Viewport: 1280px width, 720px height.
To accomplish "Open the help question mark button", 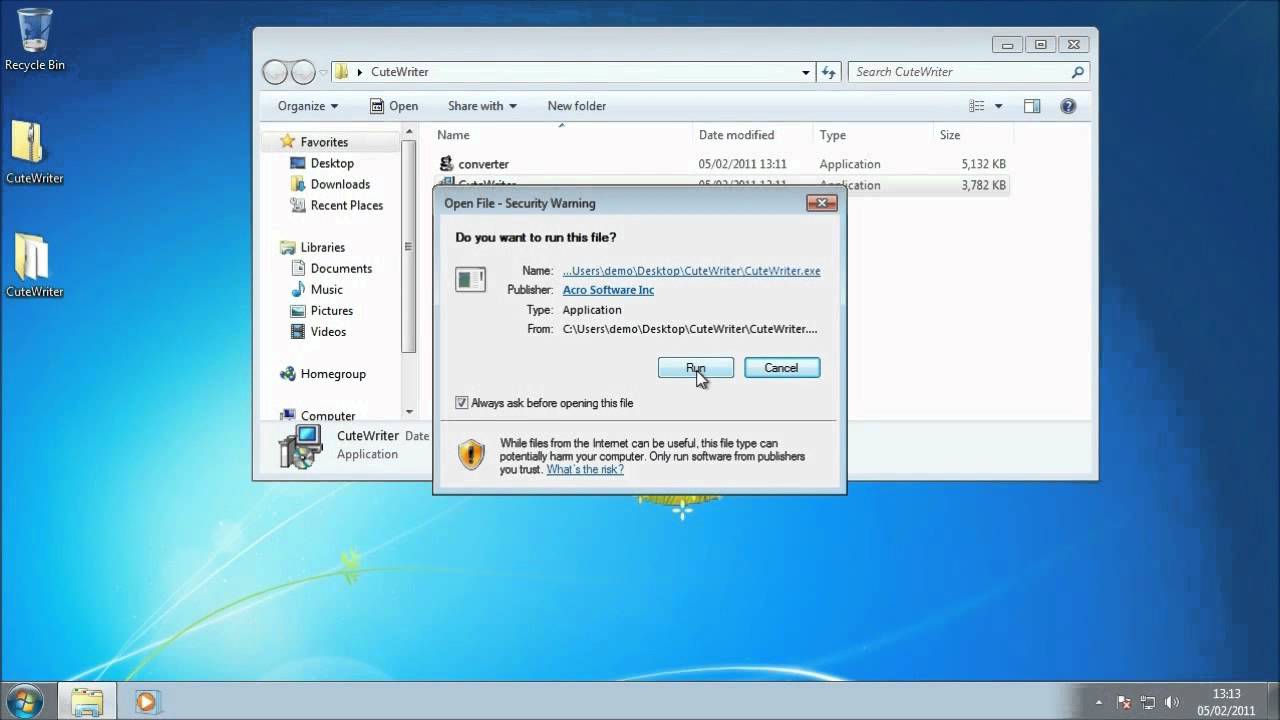I will coord(1068,106).
